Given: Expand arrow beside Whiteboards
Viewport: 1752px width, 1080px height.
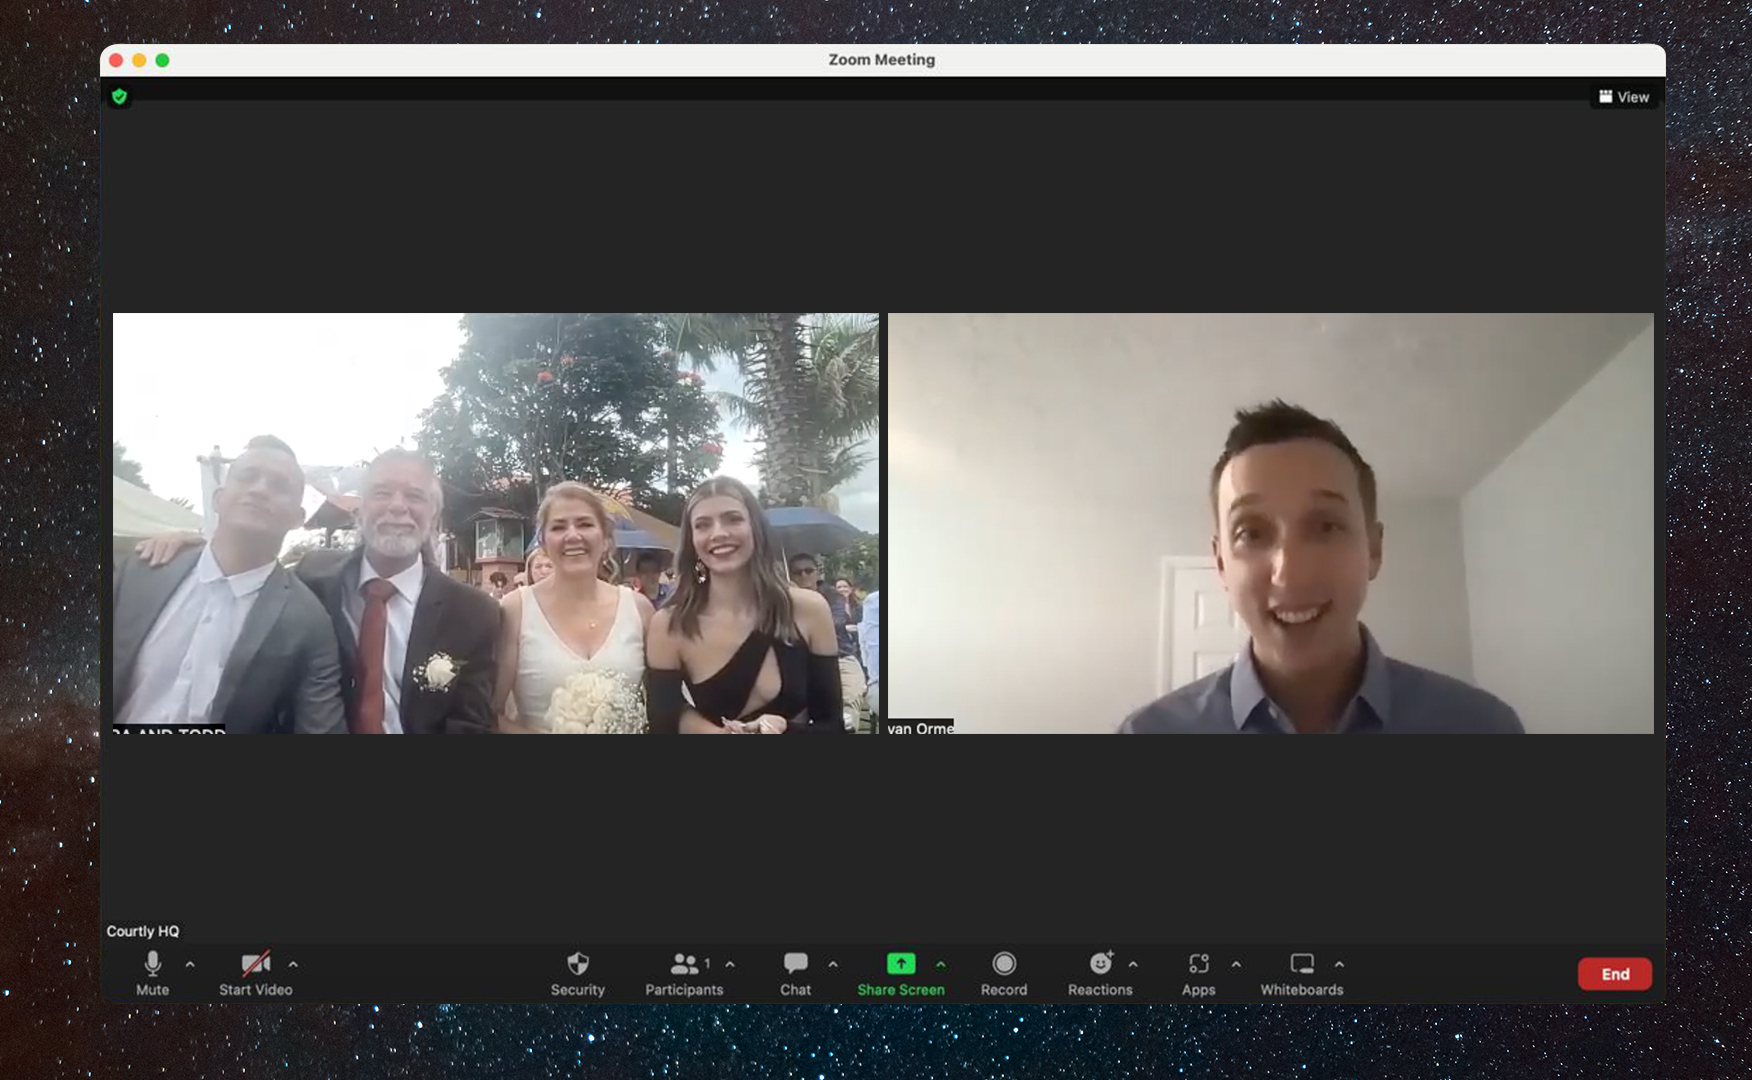Looking at the screenshot, I should point(1339,964).
